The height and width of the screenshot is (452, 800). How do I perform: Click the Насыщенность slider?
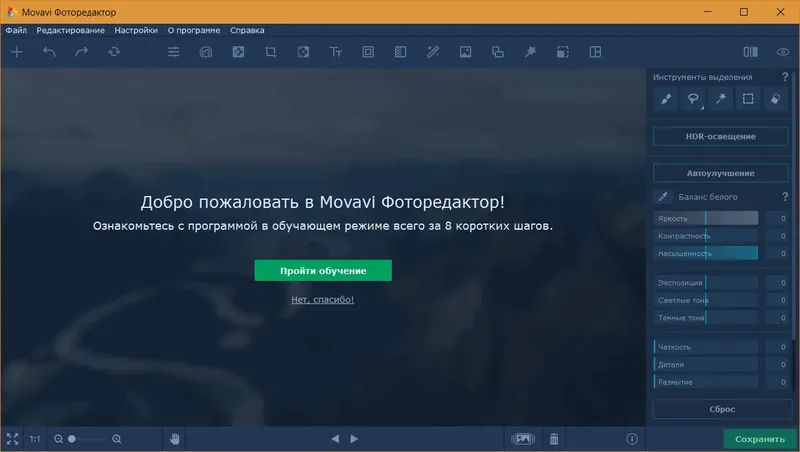[x=706, y=253]
